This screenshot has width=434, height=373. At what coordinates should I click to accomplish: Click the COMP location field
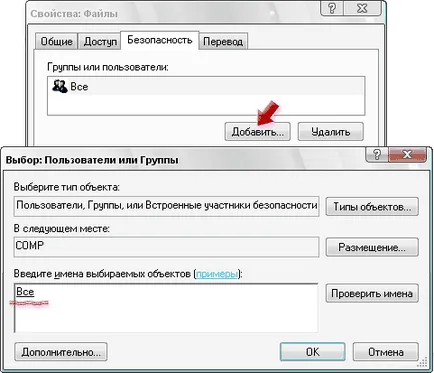pyautogui.click(x=166, y=247)
